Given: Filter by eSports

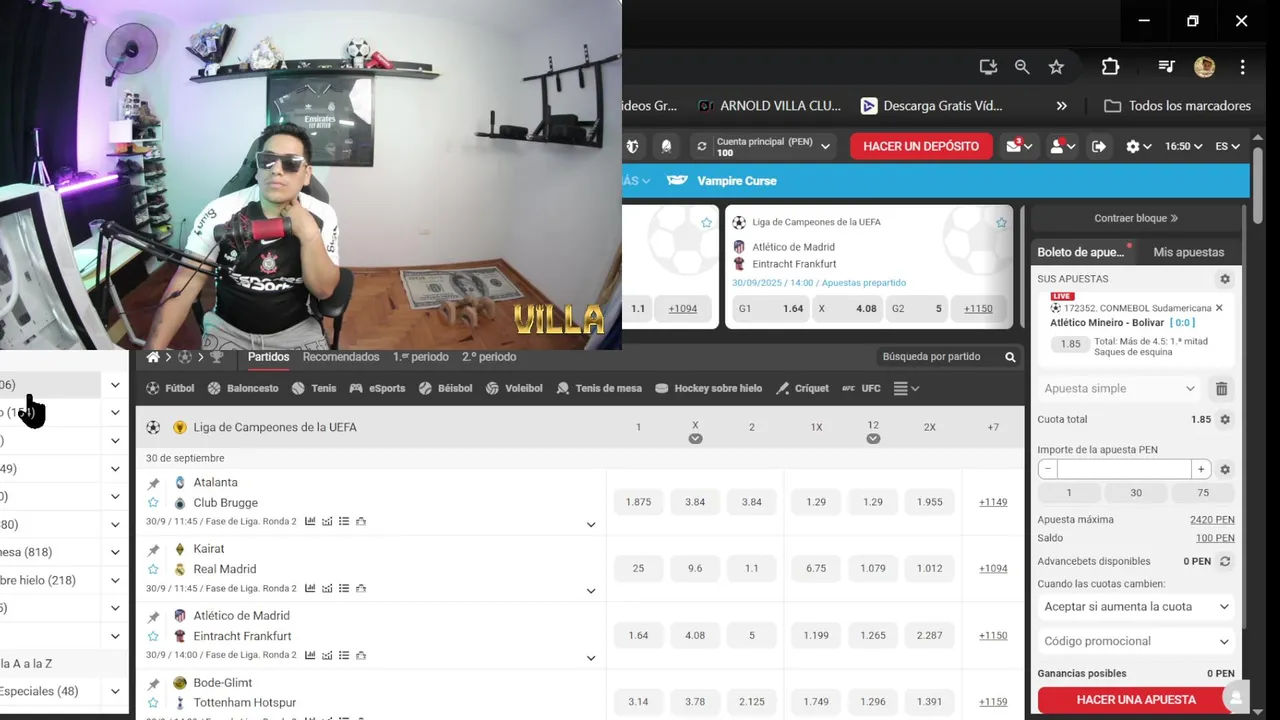Looking at the screenshot, I should (377, 388).
